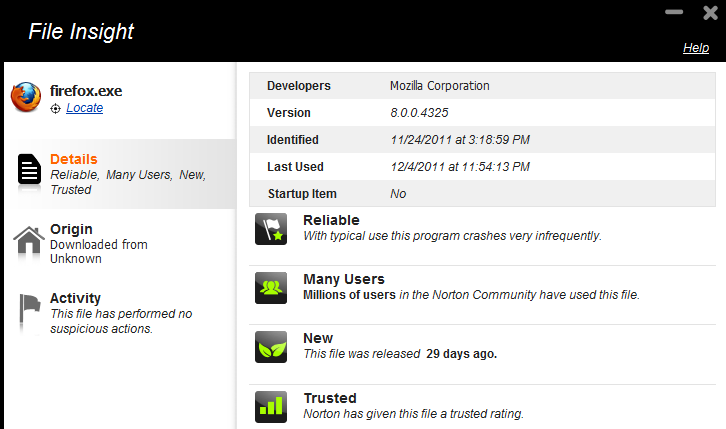Click the Origin house icon
The width and height of the screenshot is (726, 429).
tap(29, 240)
